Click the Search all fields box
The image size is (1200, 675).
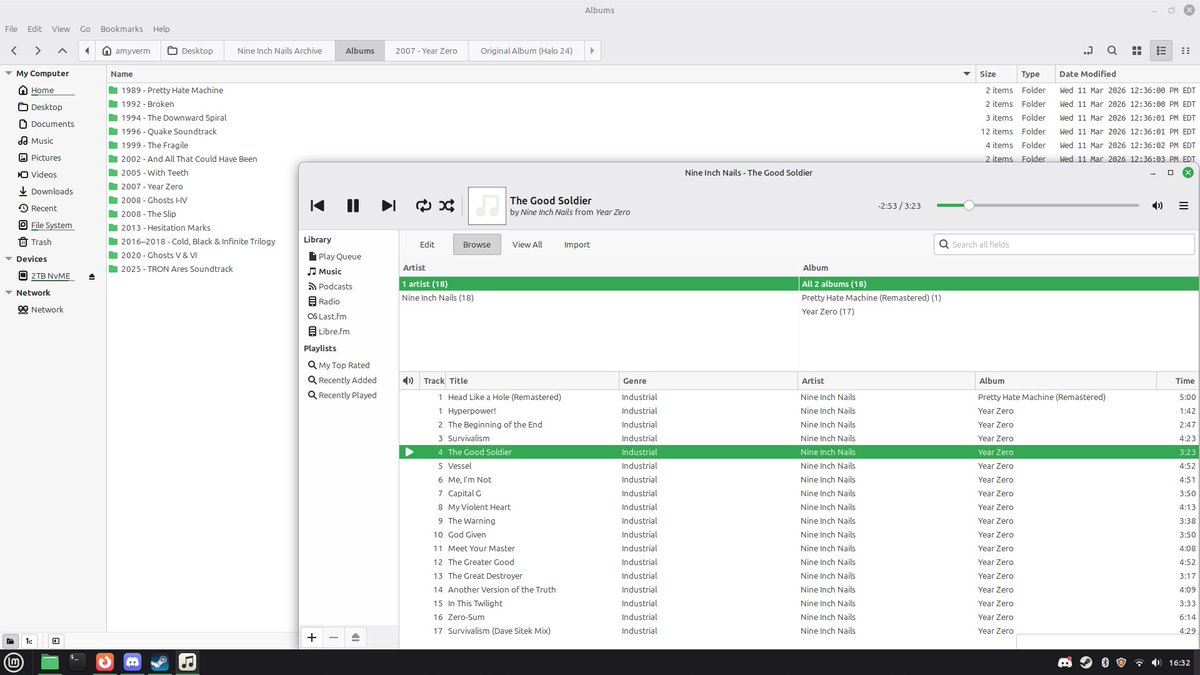(1064, 244)
